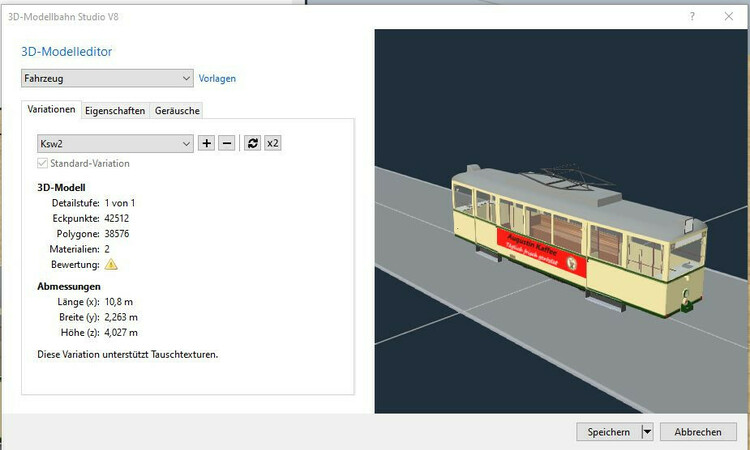Open help via title bar question mark
This screenshot has width=750, height=450.
tap(692, 17)
